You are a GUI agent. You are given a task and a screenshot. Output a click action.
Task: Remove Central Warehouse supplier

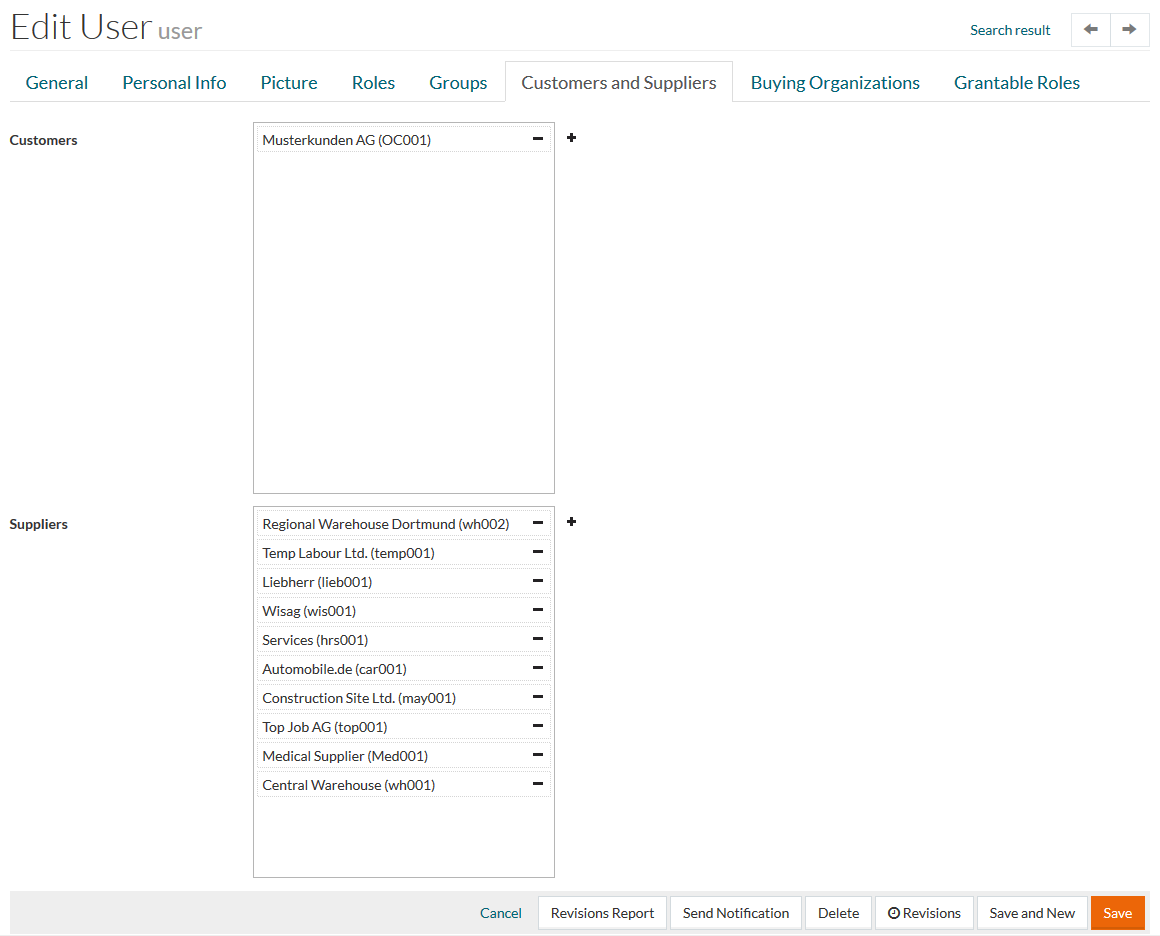pyautogui.click(x=537, y=784)
